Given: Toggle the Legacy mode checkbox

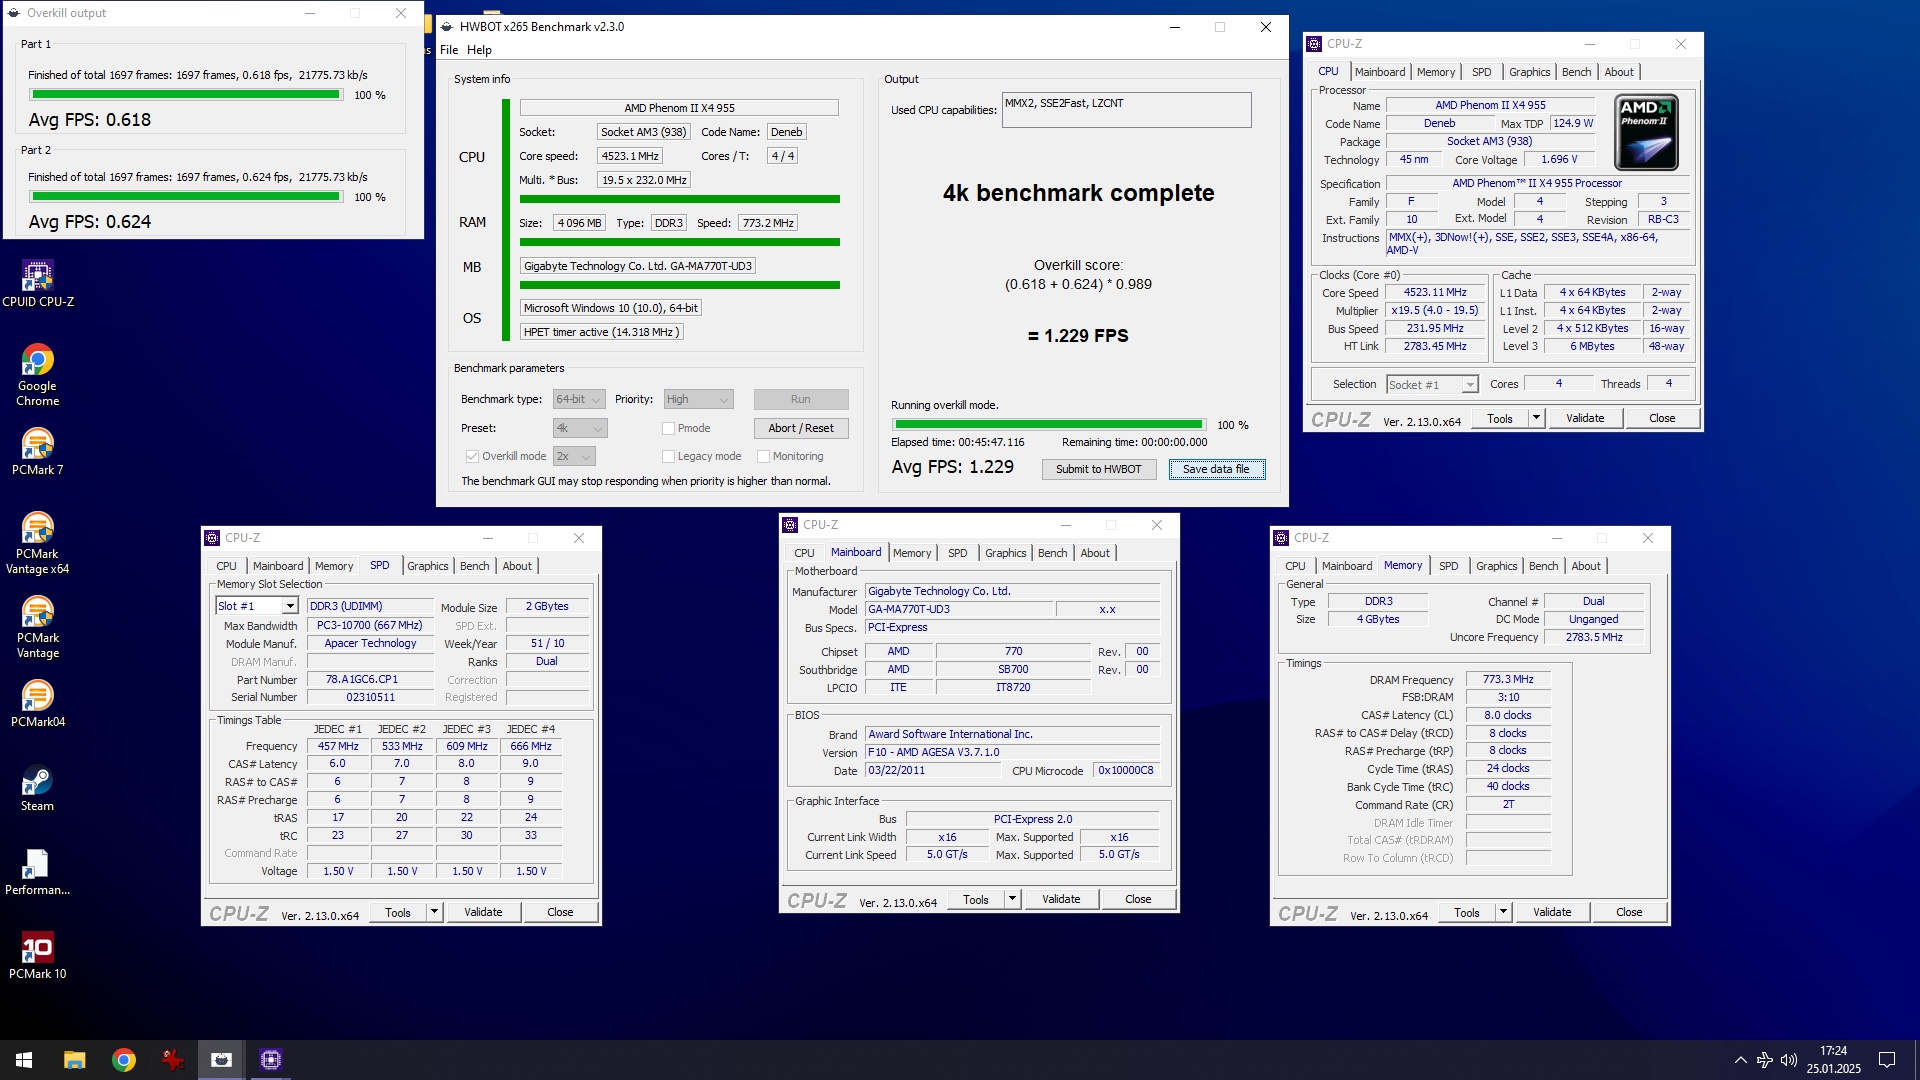Looking at the screenshot, I should pos(668,456).
